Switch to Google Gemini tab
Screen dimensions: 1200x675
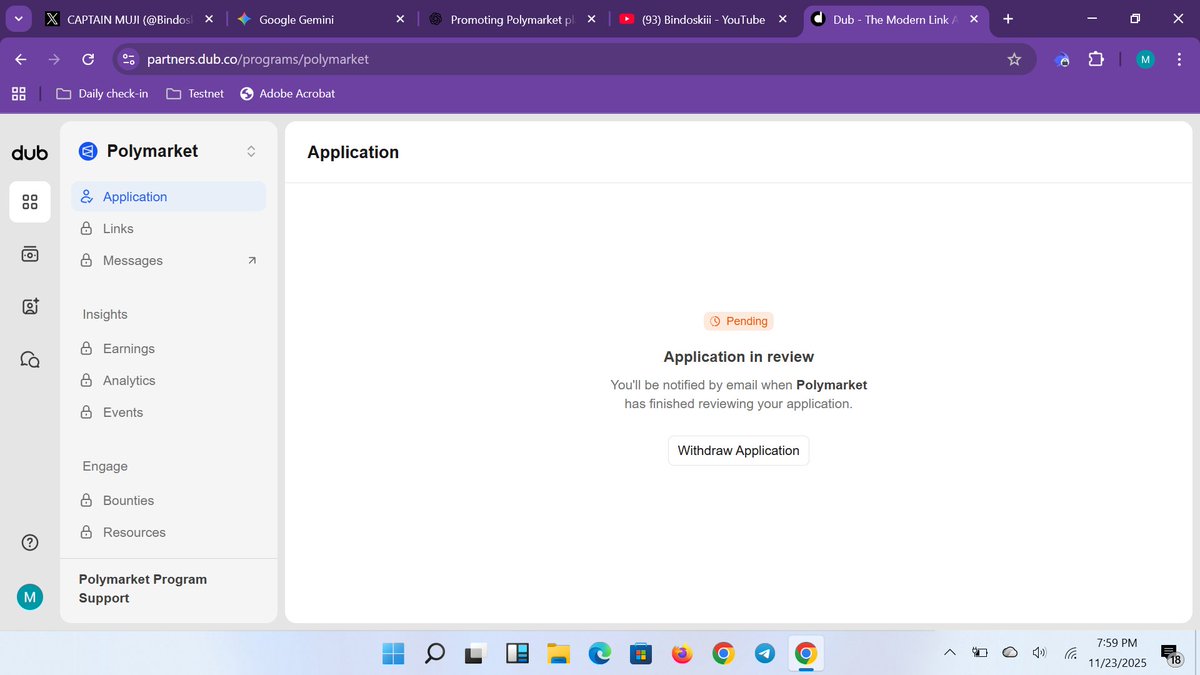coord(320,19)
